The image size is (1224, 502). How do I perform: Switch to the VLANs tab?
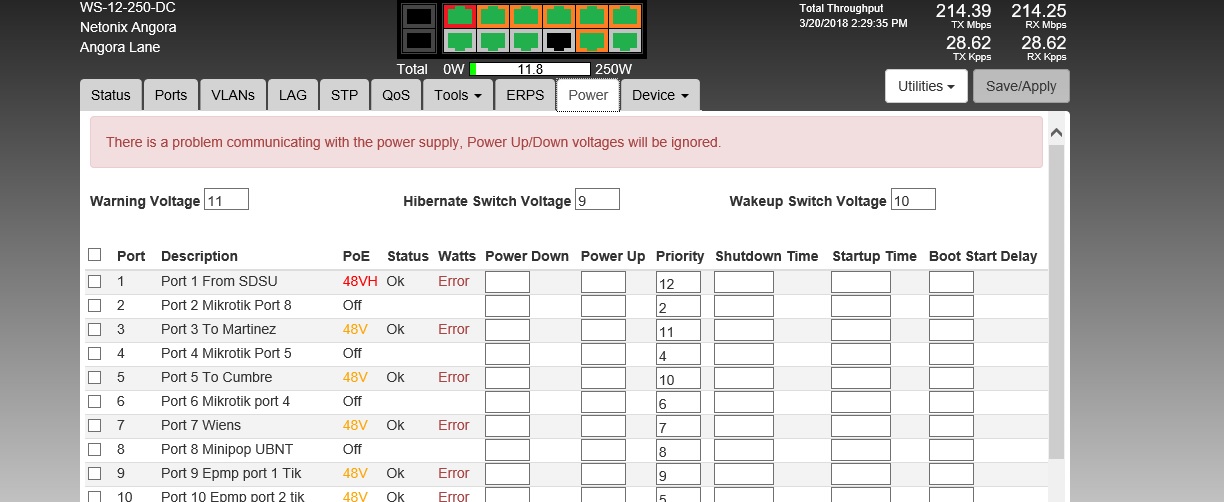tap(232, 95)
